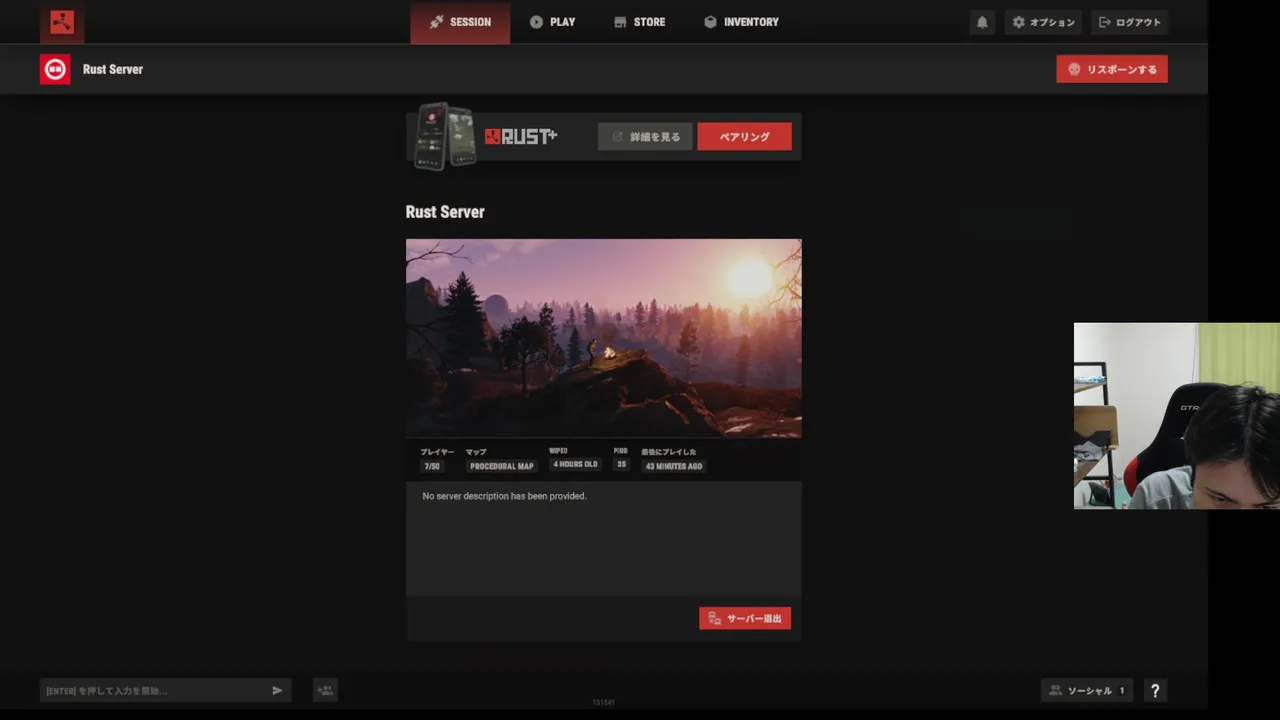Click the Rust+ logo
Viewport: 1280px width, 720px height.
click(x=521, y=137)
